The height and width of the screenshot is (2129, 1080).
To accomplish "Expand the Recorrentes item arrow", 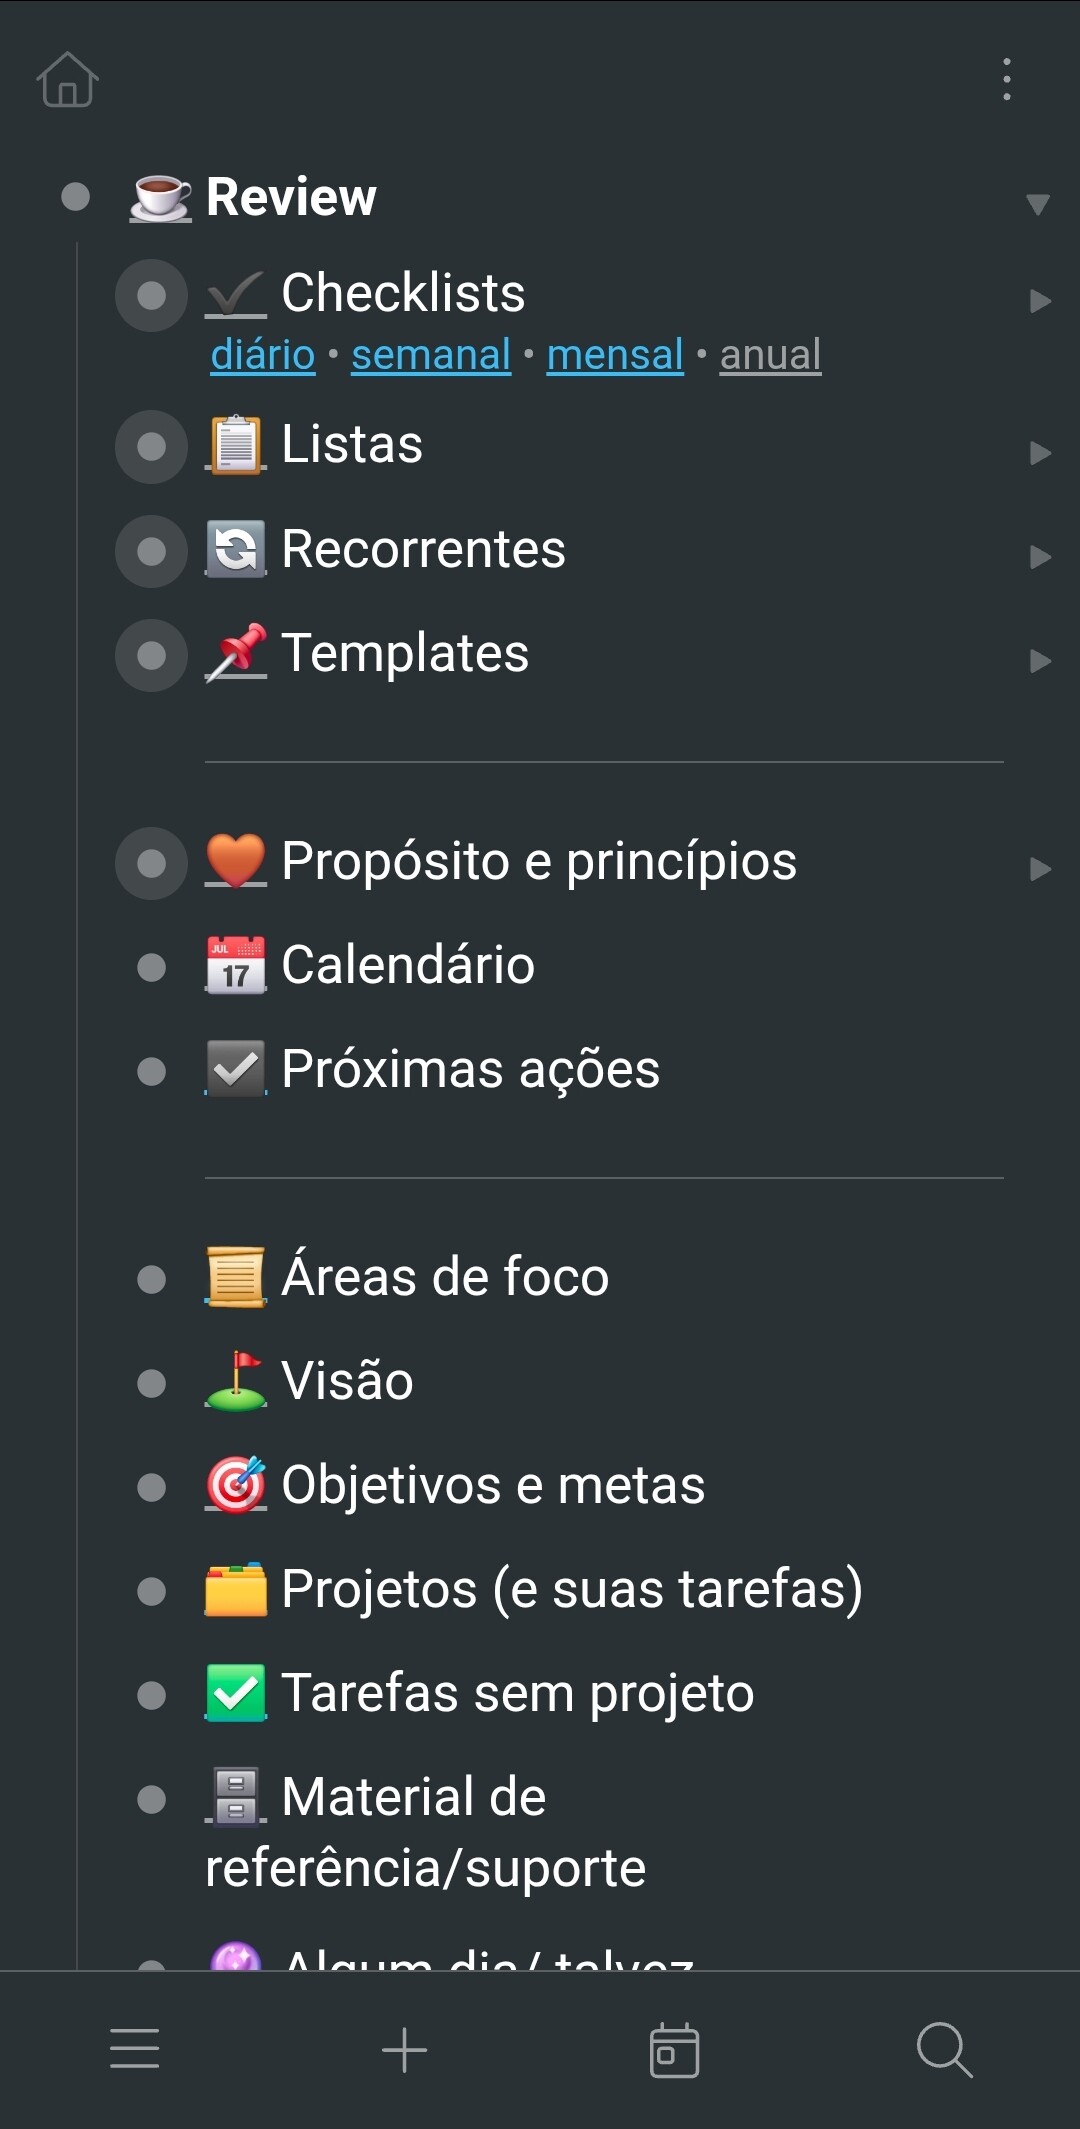I will coord(1040,557).
